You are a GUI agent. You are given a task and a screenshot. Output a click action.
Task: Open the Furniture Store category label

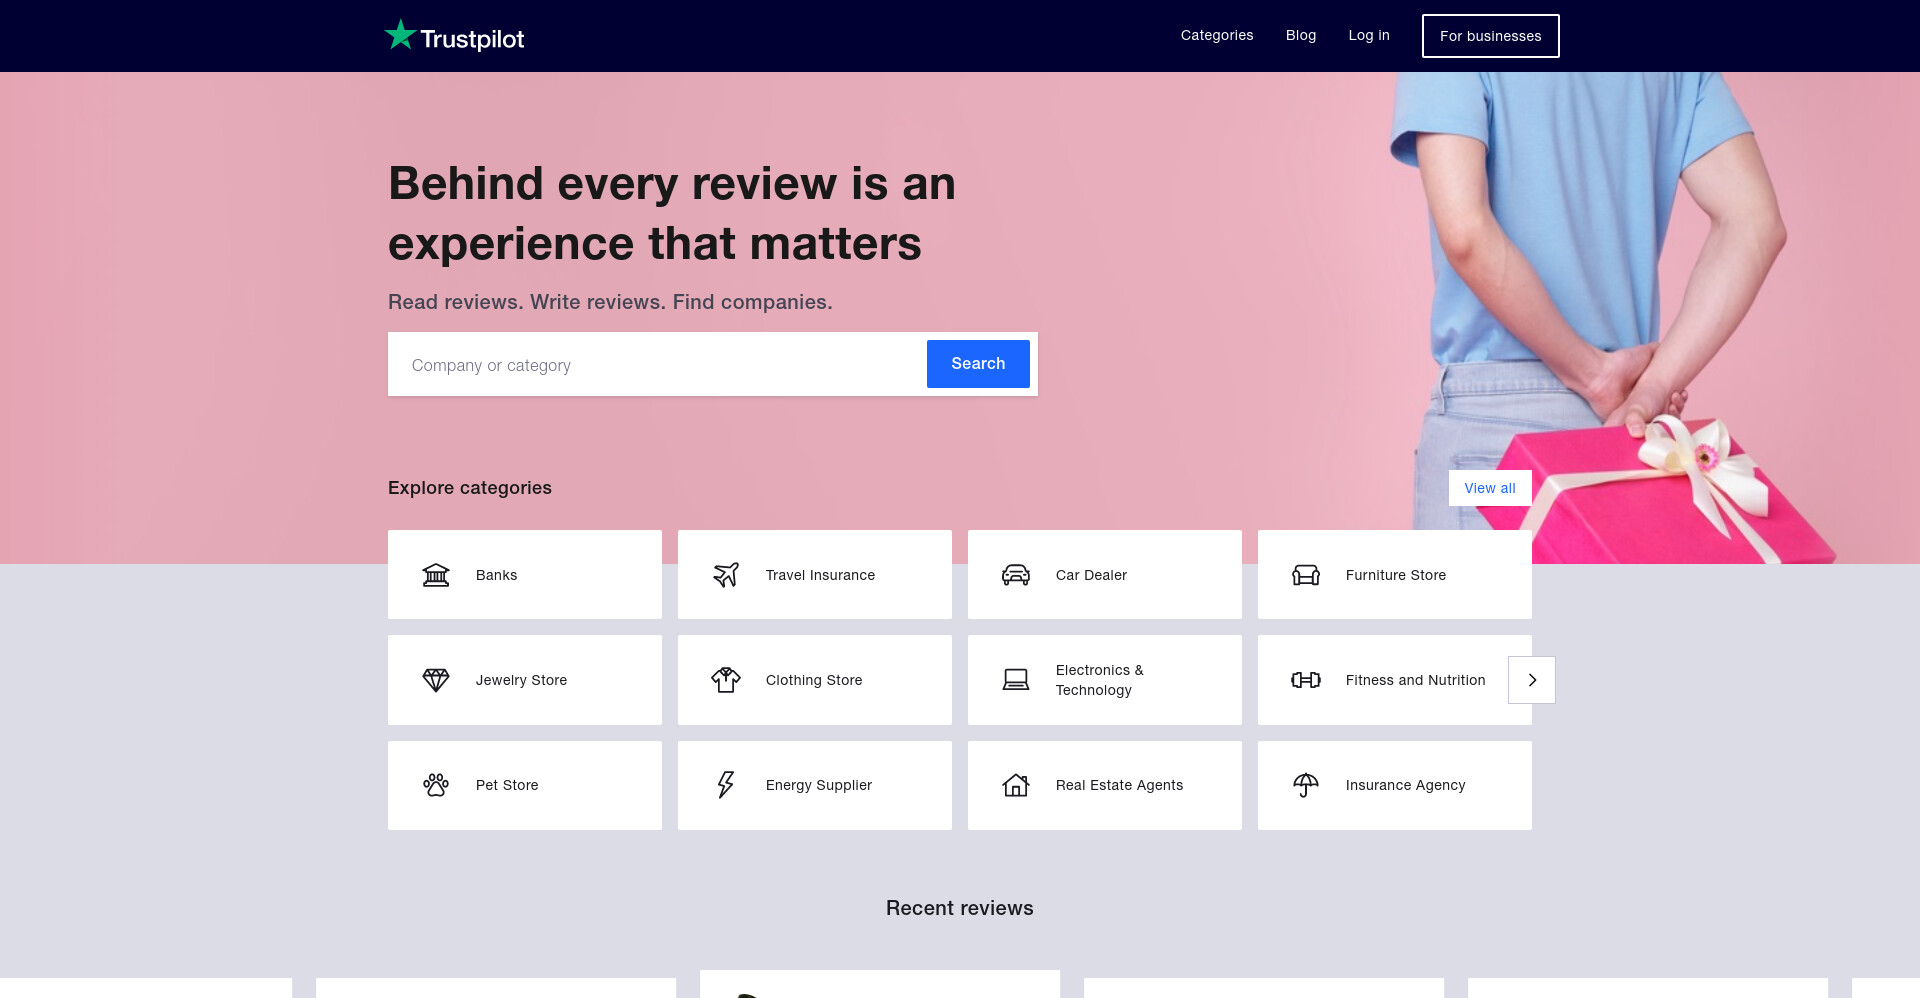[x=1396, y=575]
